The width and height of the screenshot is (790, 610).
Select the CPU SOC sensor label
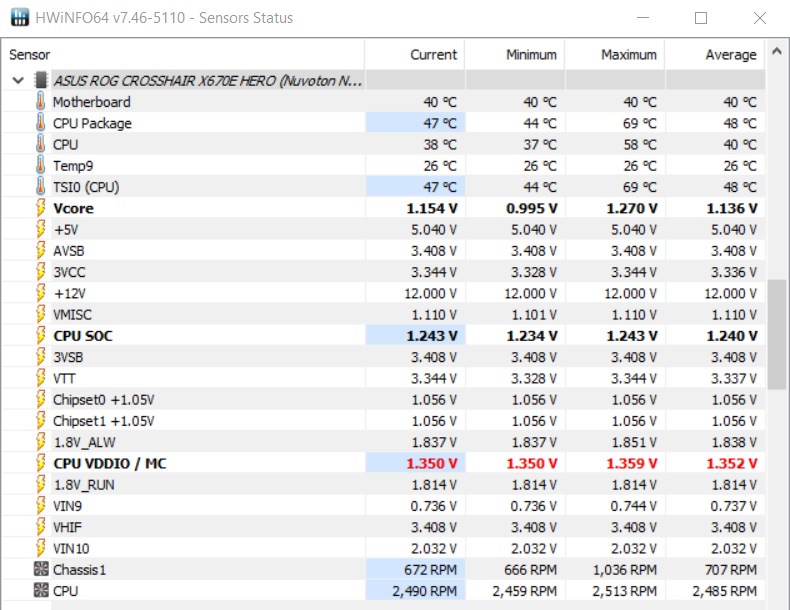coord(83,335)
